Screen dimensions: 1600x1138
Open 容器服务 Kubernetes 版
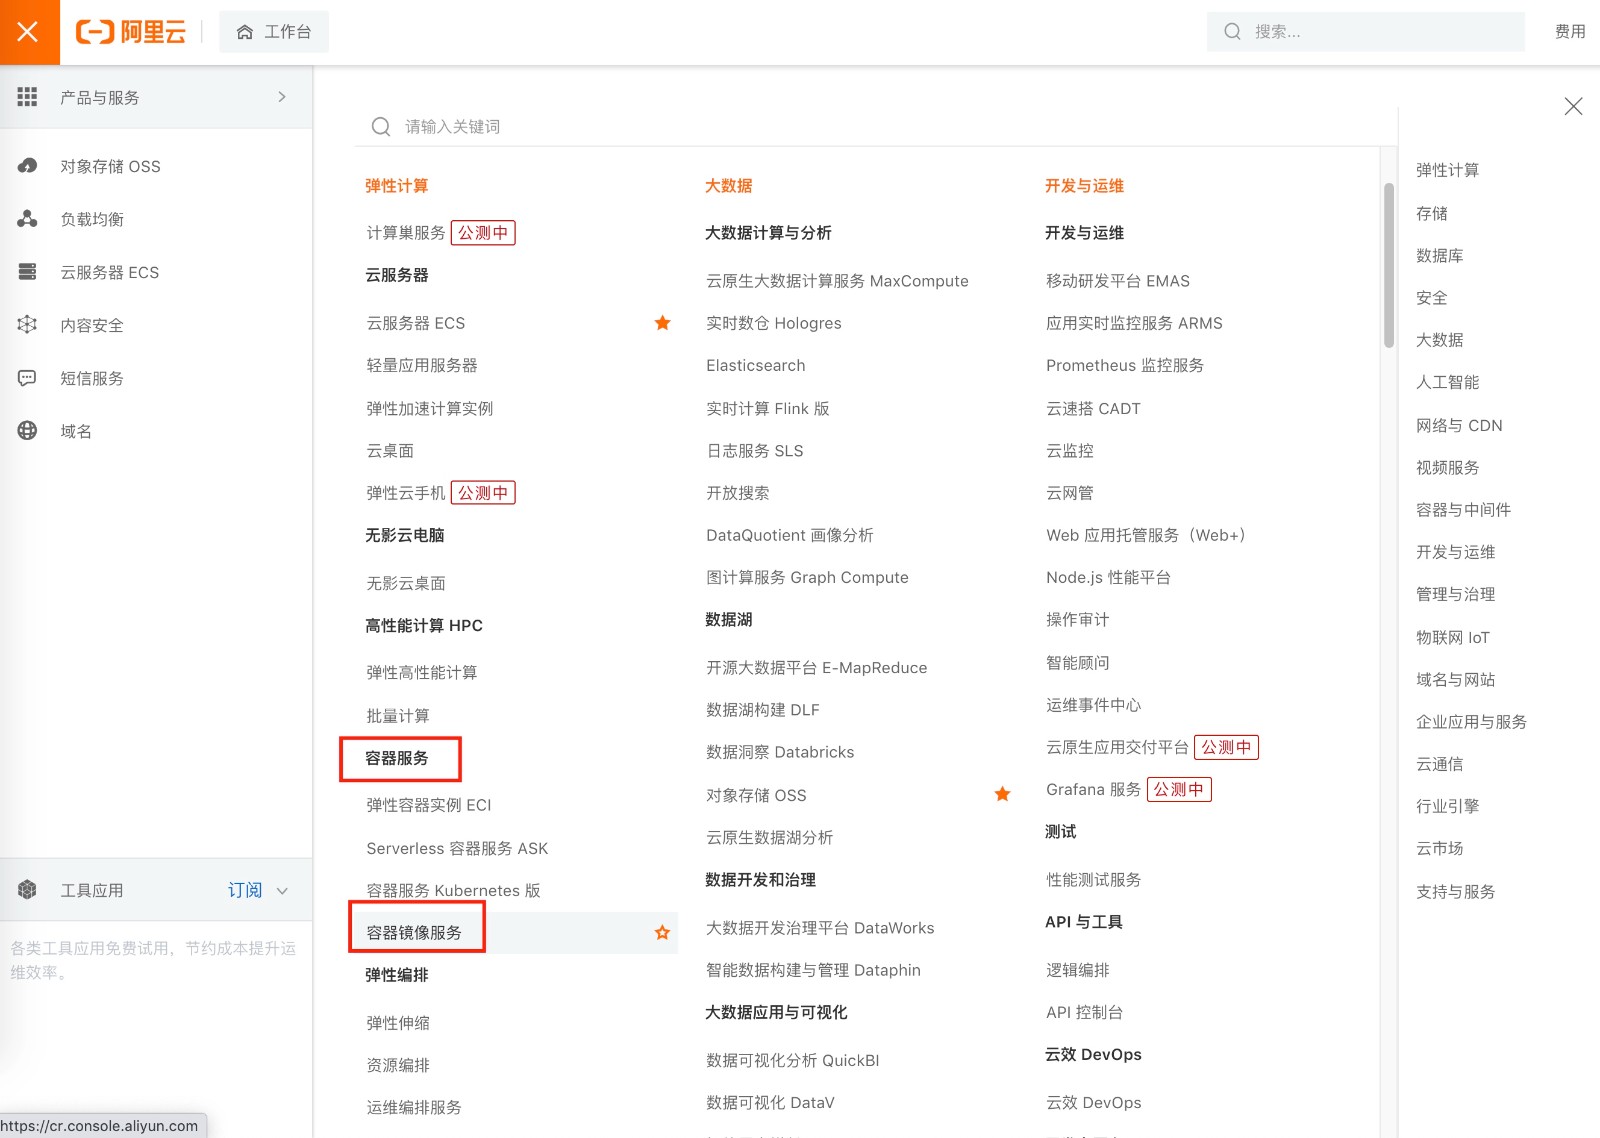pos(453,890)
